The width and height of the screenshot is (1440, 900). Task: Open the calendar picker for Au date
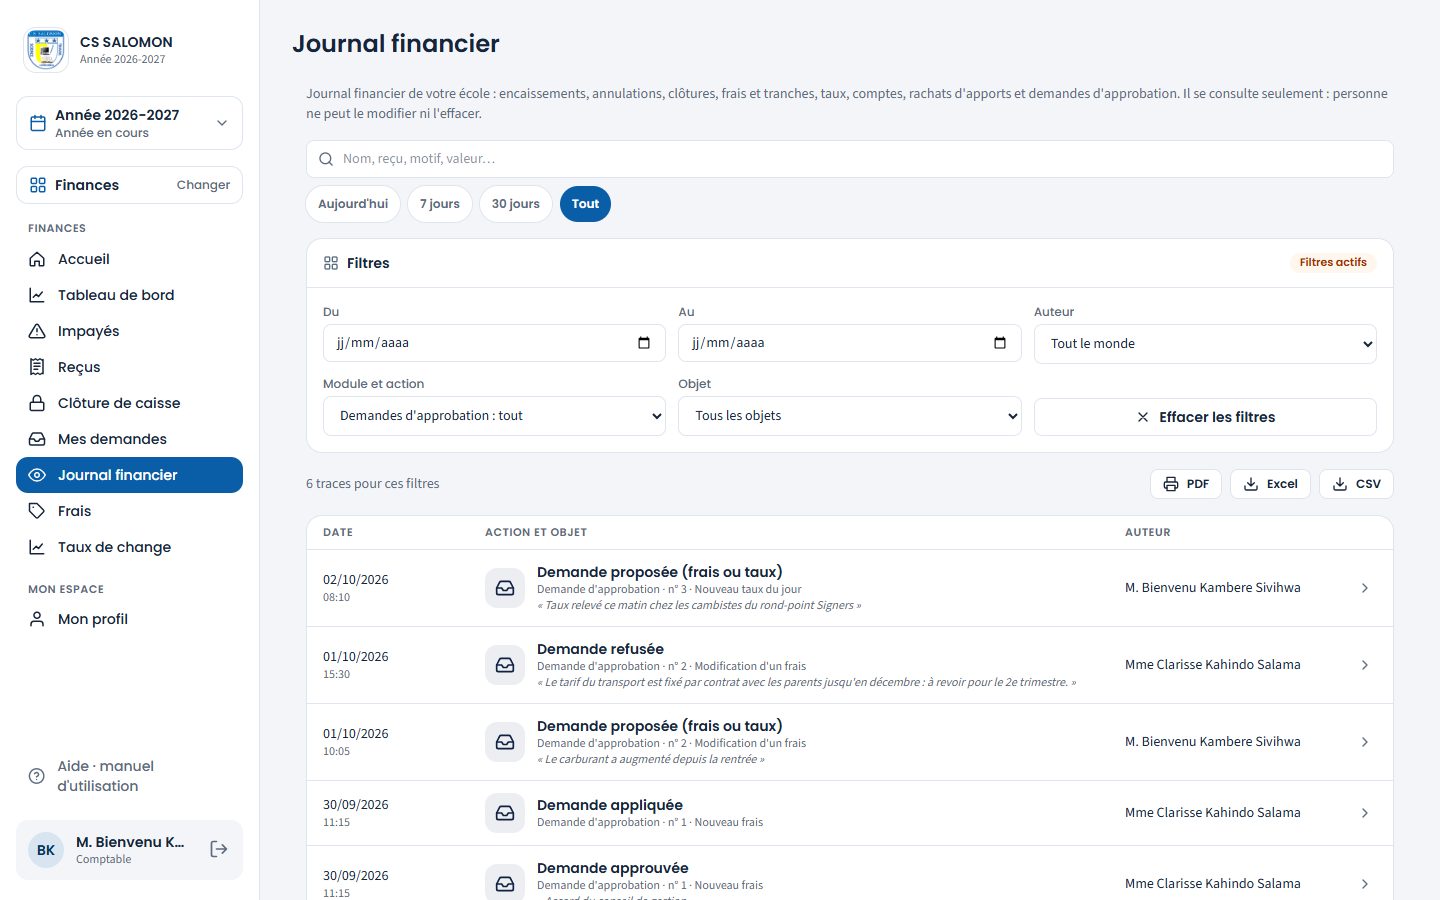pyautogui.click(x=1000, y=343)
